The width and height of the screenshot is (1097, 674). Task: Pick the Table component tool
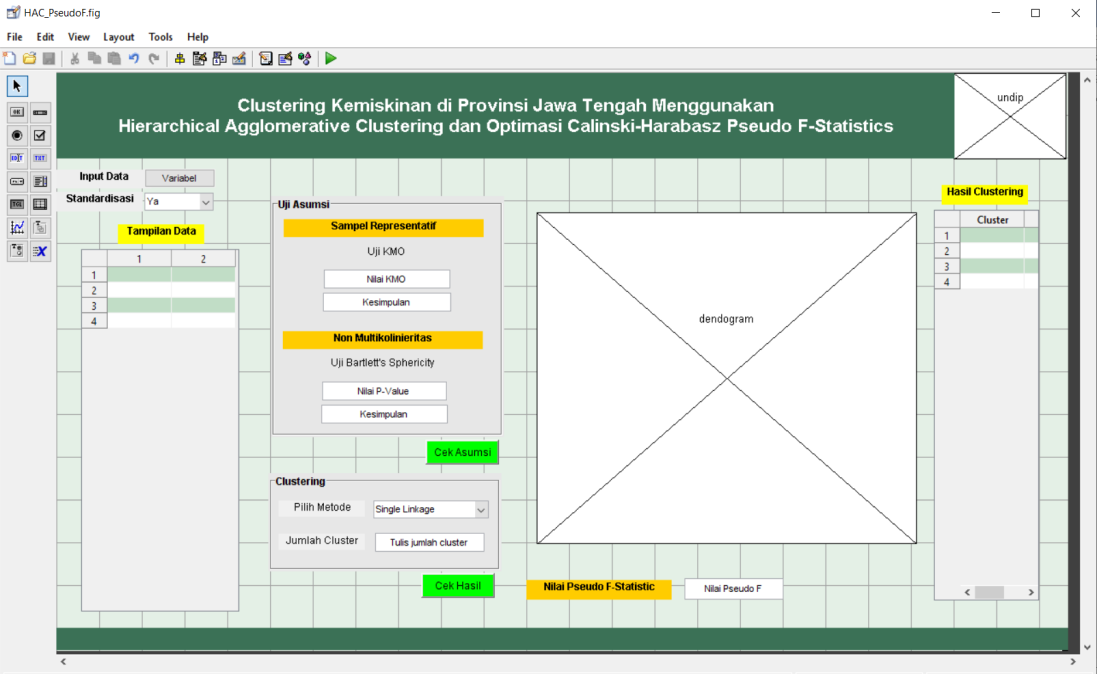click(41, 204)
